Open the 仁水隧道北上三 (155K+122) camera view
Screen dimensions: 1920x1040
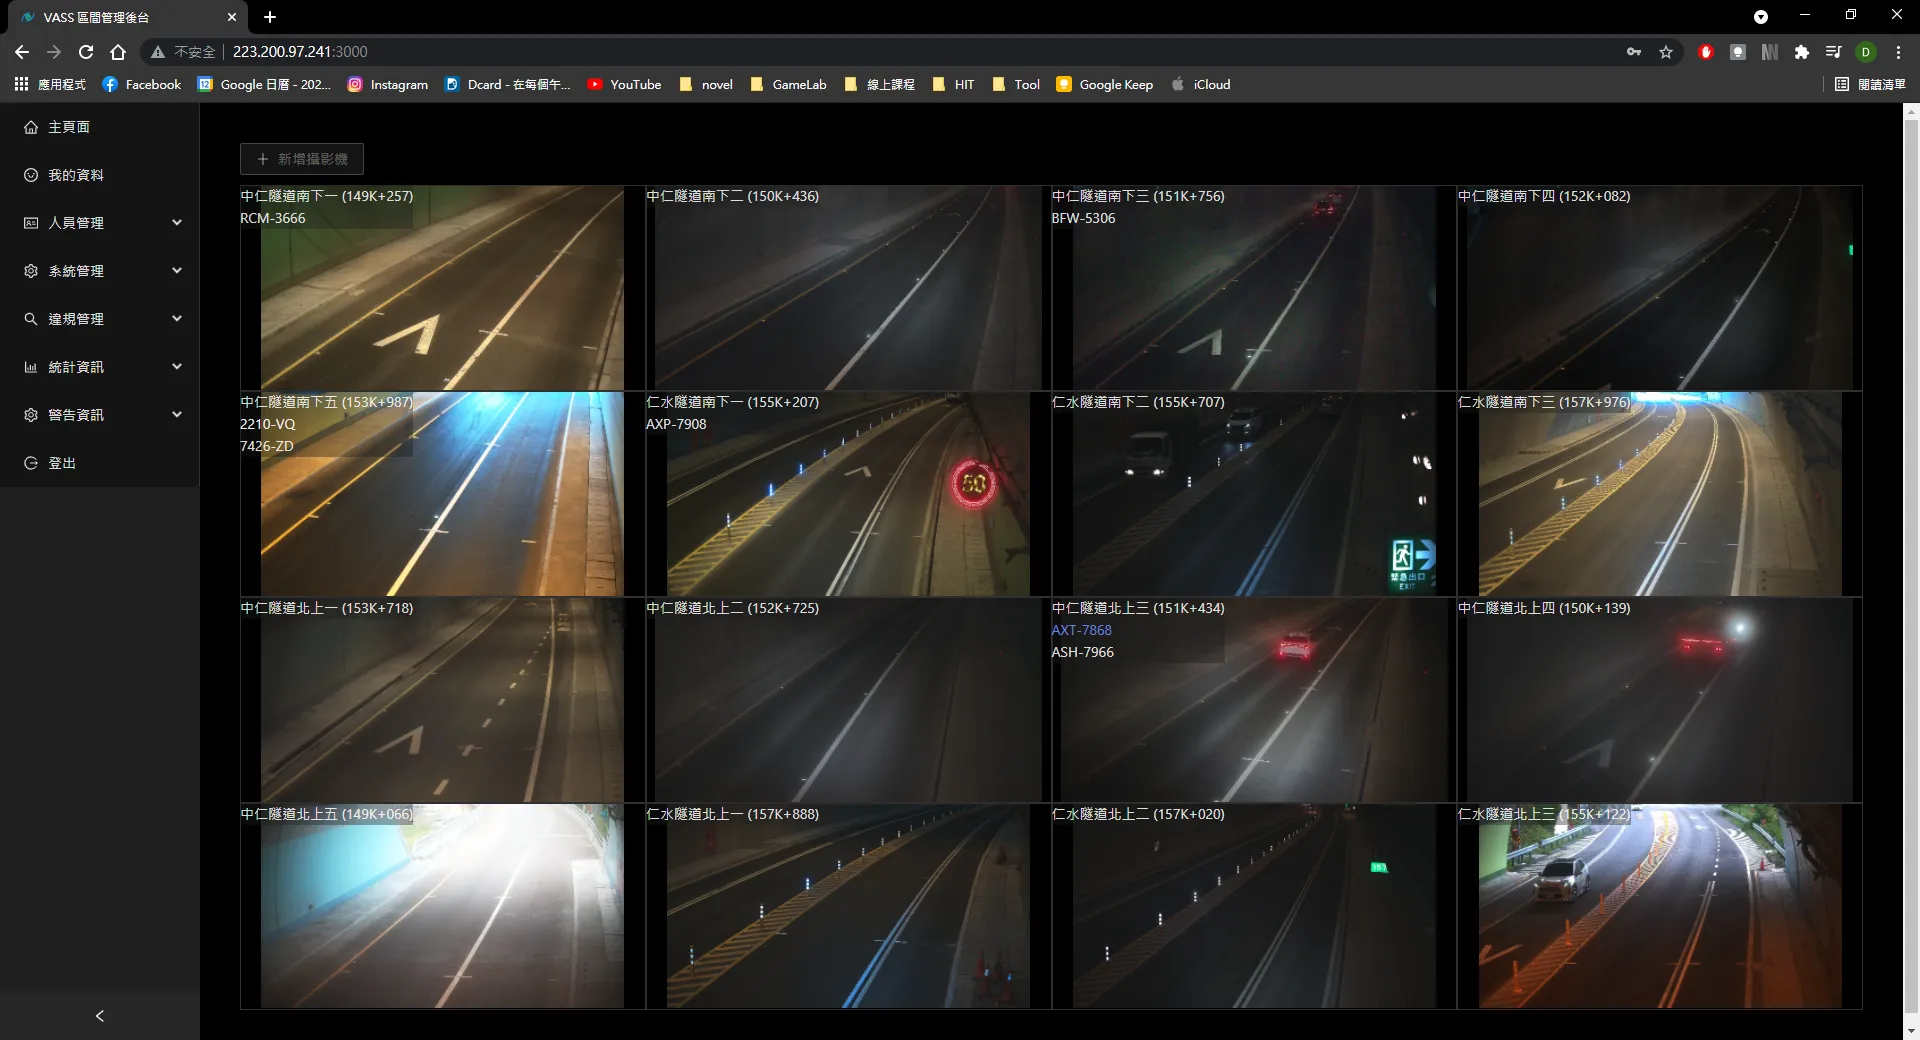pos(1659,908)
